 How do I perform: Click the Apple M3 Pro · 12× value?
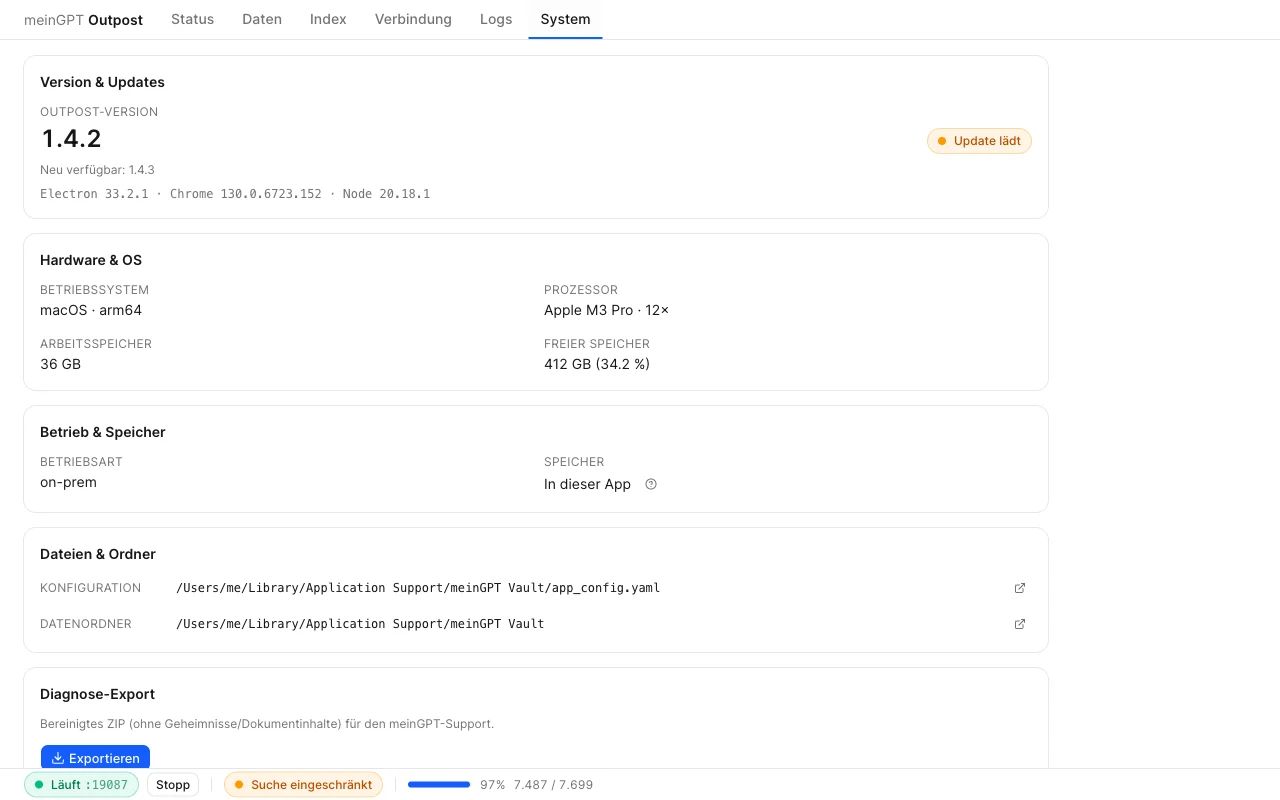pyautogui.click(x=607, y=310)
